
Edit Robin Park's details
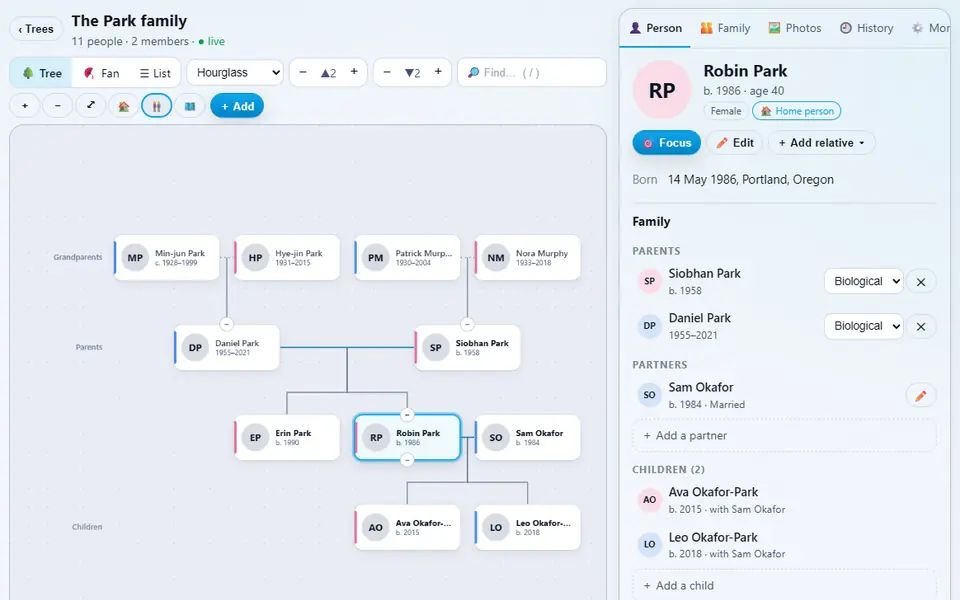click(735, 143)
